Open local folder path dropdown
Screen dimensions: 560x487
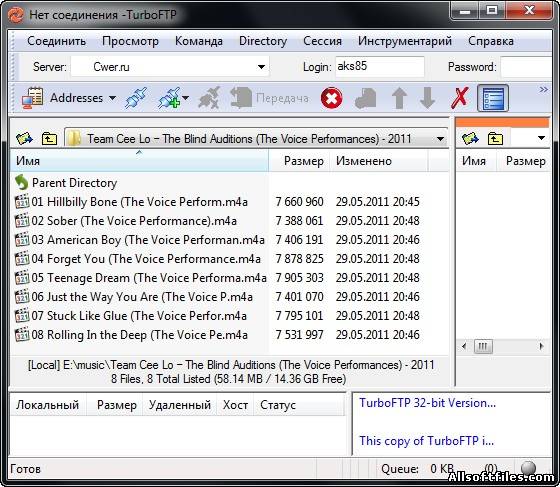(440, 139)
